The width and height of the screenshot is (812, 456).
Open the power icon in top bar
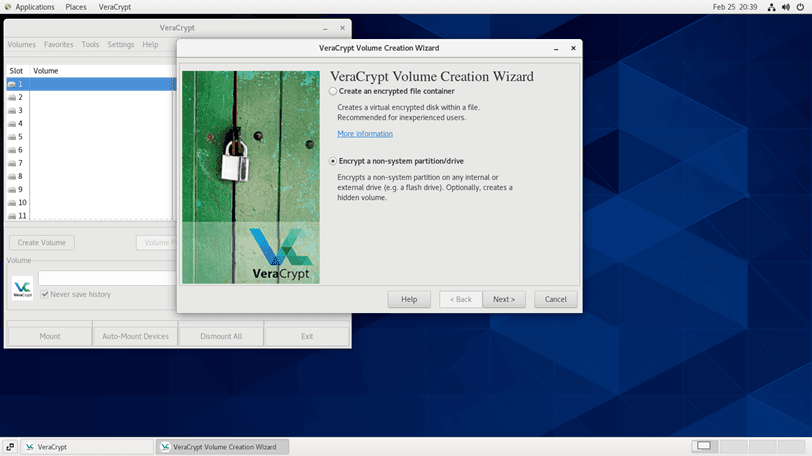(x=800, y=7)
